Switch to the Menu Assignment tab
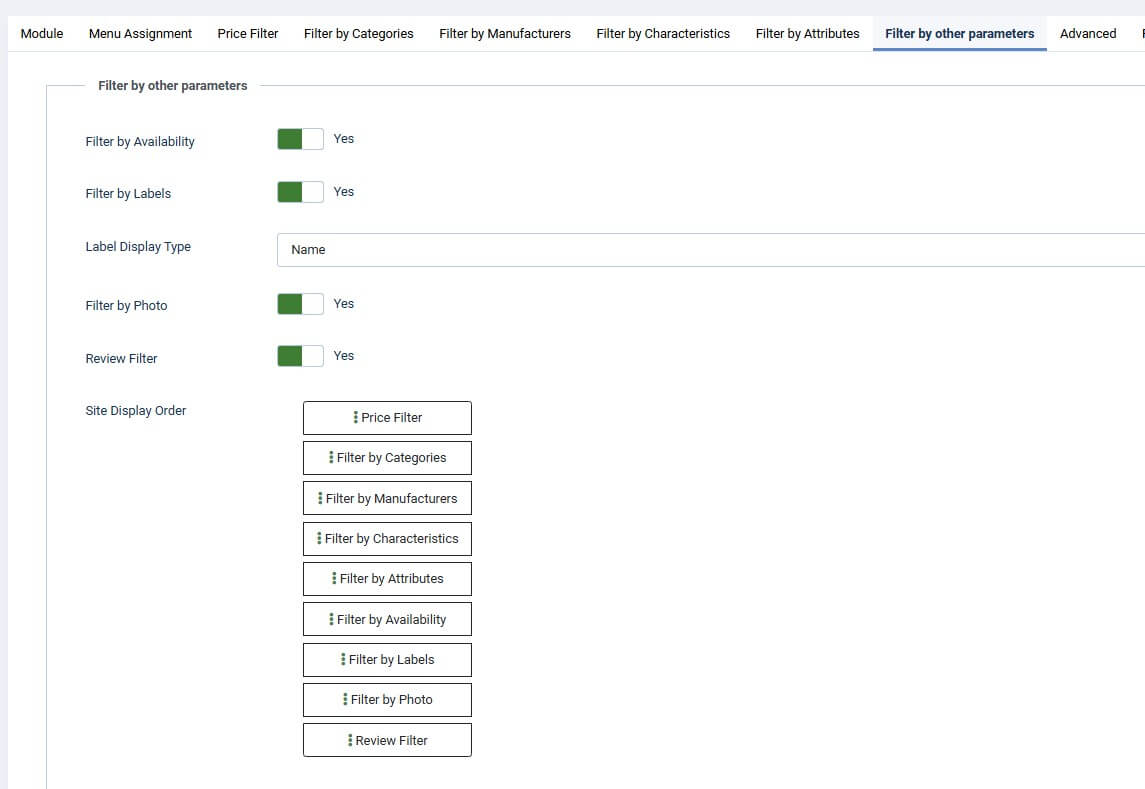Screen dimensions: 1145x789 (140, 34)
